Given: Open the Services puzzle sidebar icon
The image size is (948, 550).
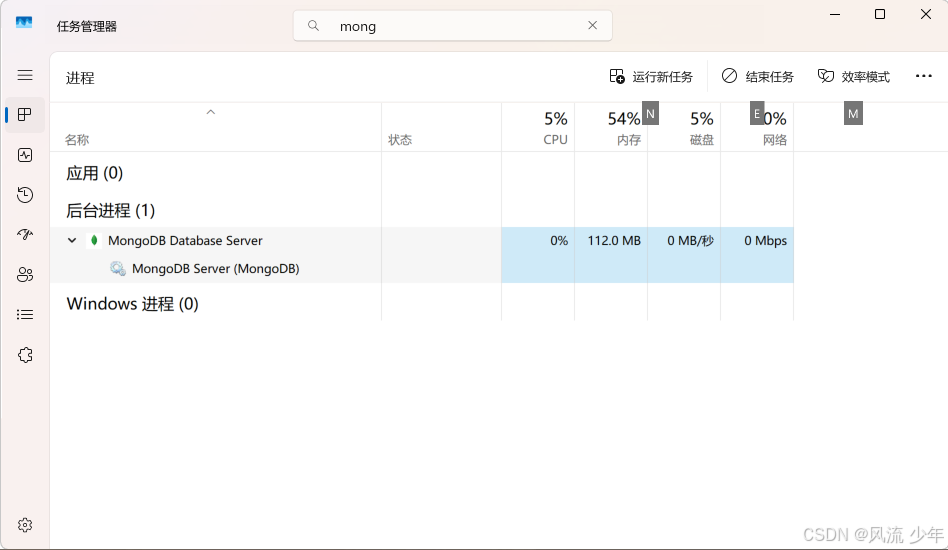Looking at the screenshot, I should 25,355.
